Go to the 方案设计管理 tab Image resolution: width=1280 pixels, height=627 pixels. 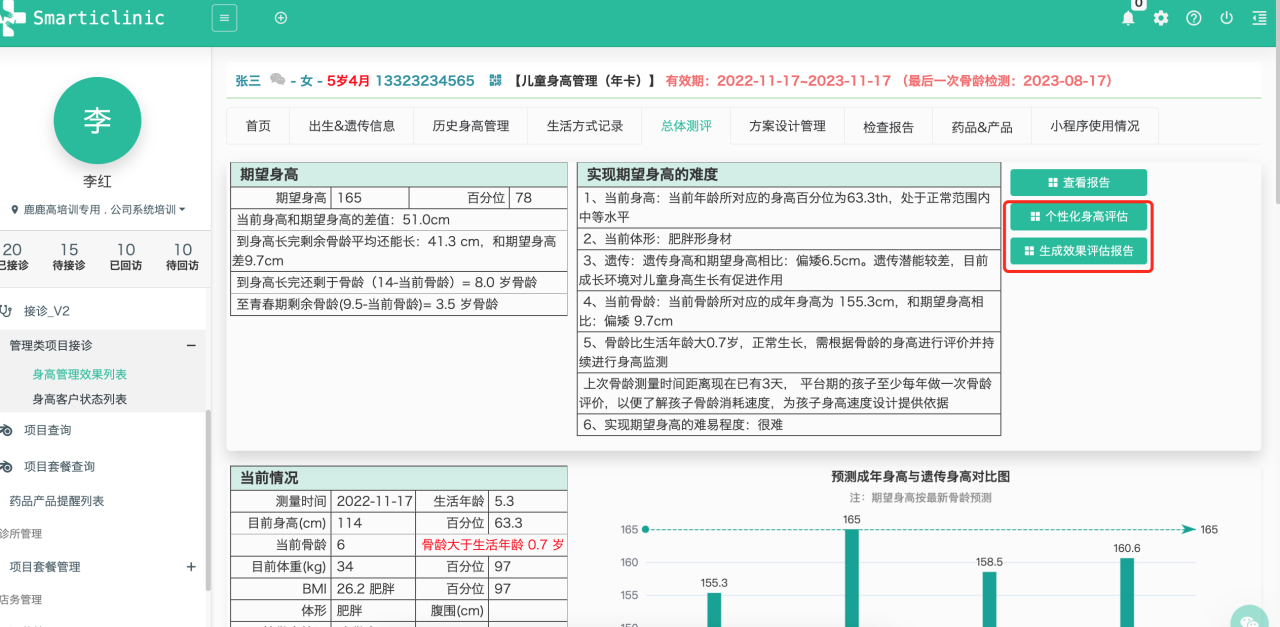[x=788, y=126]
